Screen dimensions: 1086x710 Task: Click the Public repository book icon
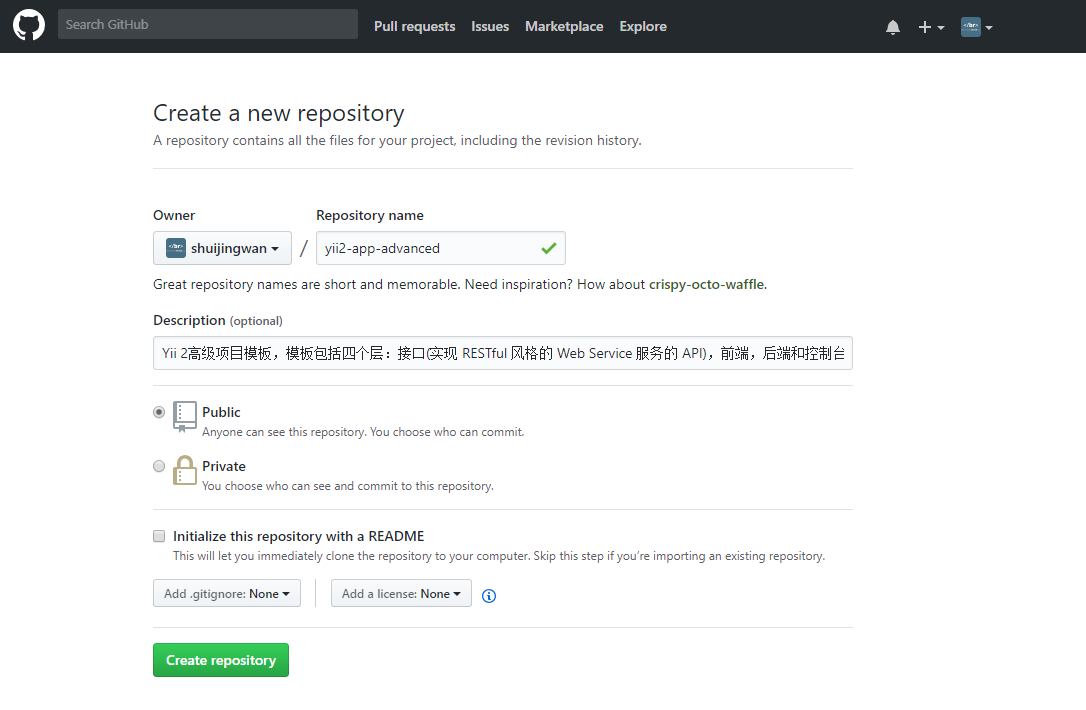185,416
